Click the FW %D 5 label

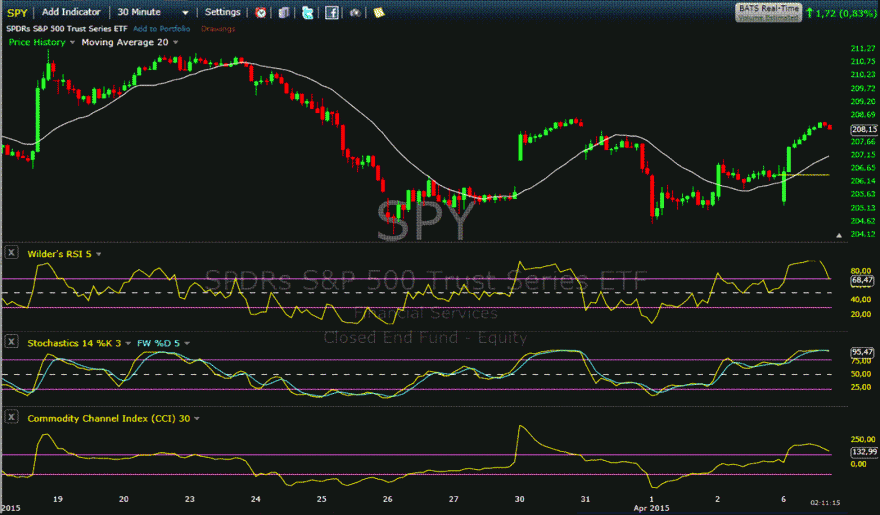pos(158,343)
